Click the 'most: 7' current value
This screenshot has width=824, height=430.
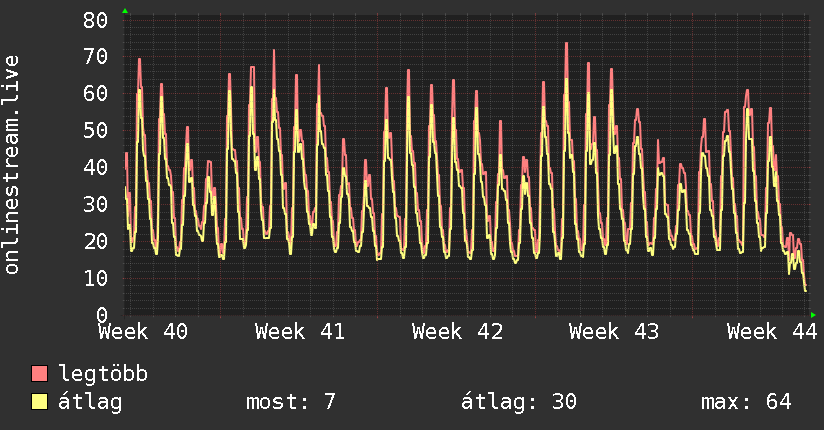click(x=291, y=402)
